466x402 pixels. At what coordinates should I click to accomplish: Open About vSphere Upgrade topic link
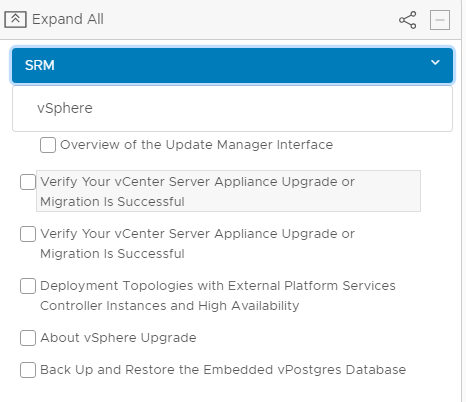coord(118,338)
